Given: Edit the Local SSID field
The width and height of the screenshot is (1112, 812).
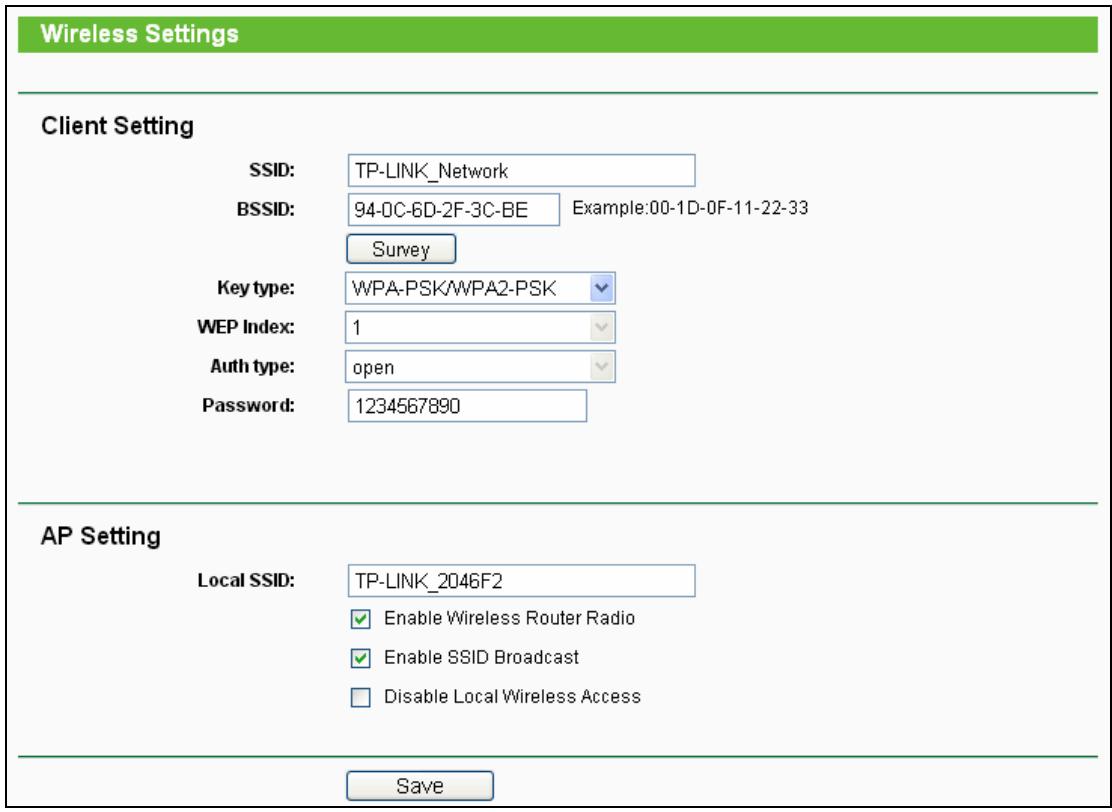Looking at the screenshot, I should 521,581.
